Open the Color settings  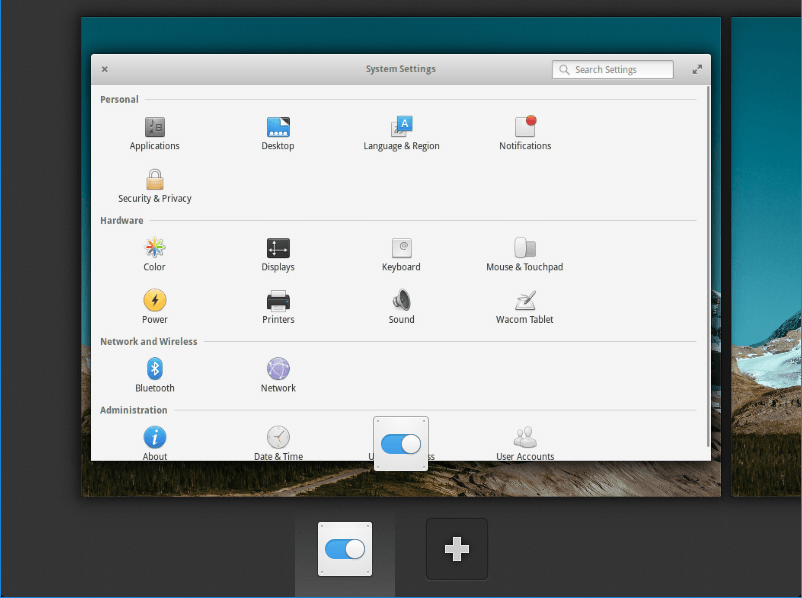point(154,255)
